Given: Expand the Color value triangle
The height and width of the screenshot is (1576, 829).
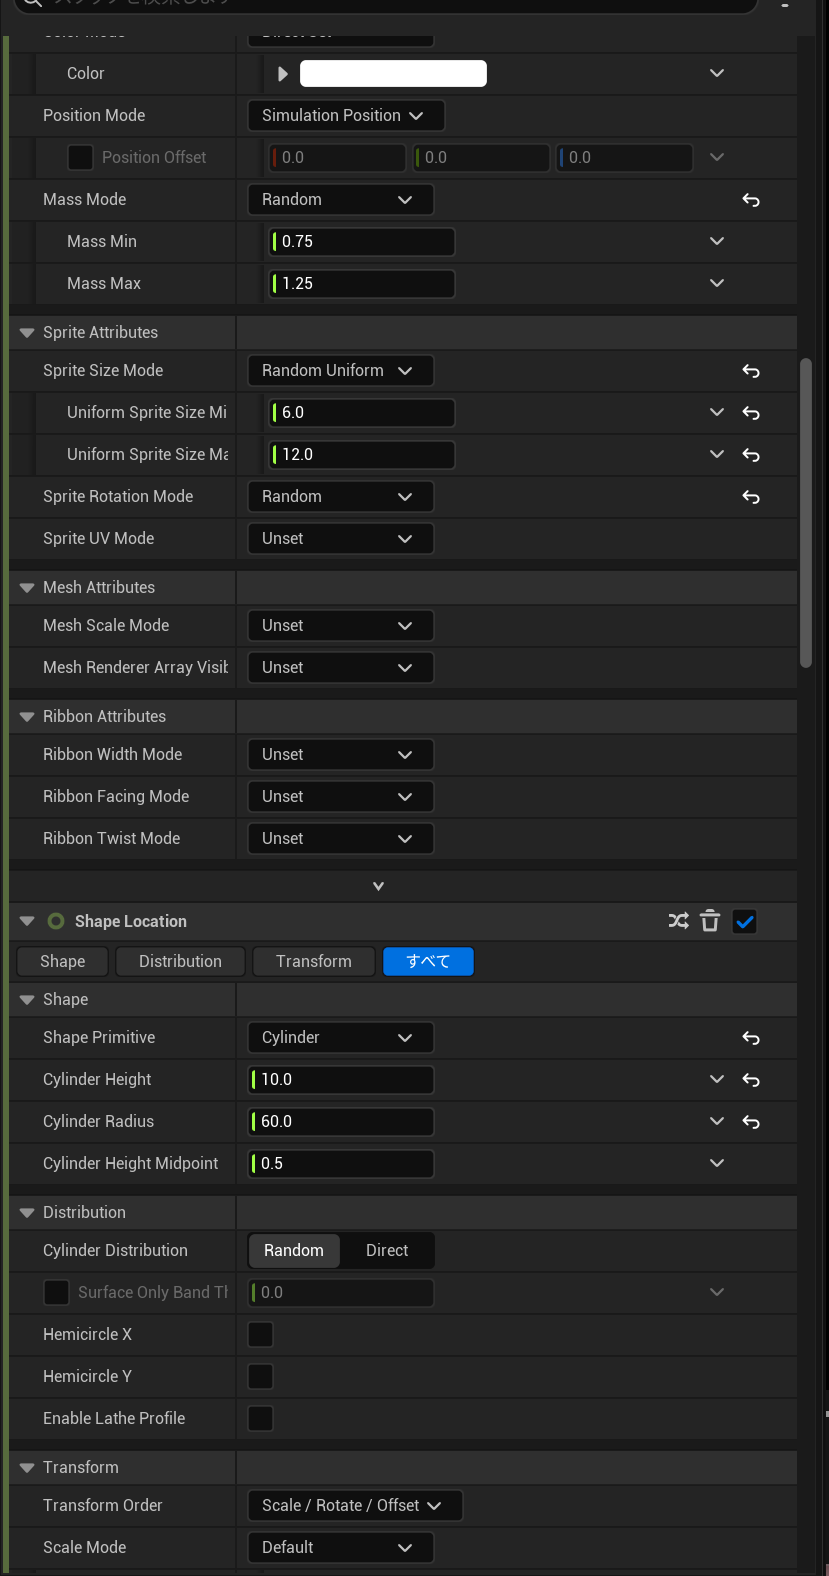Looking at the screenshot, I should click(x=282, y=74).
